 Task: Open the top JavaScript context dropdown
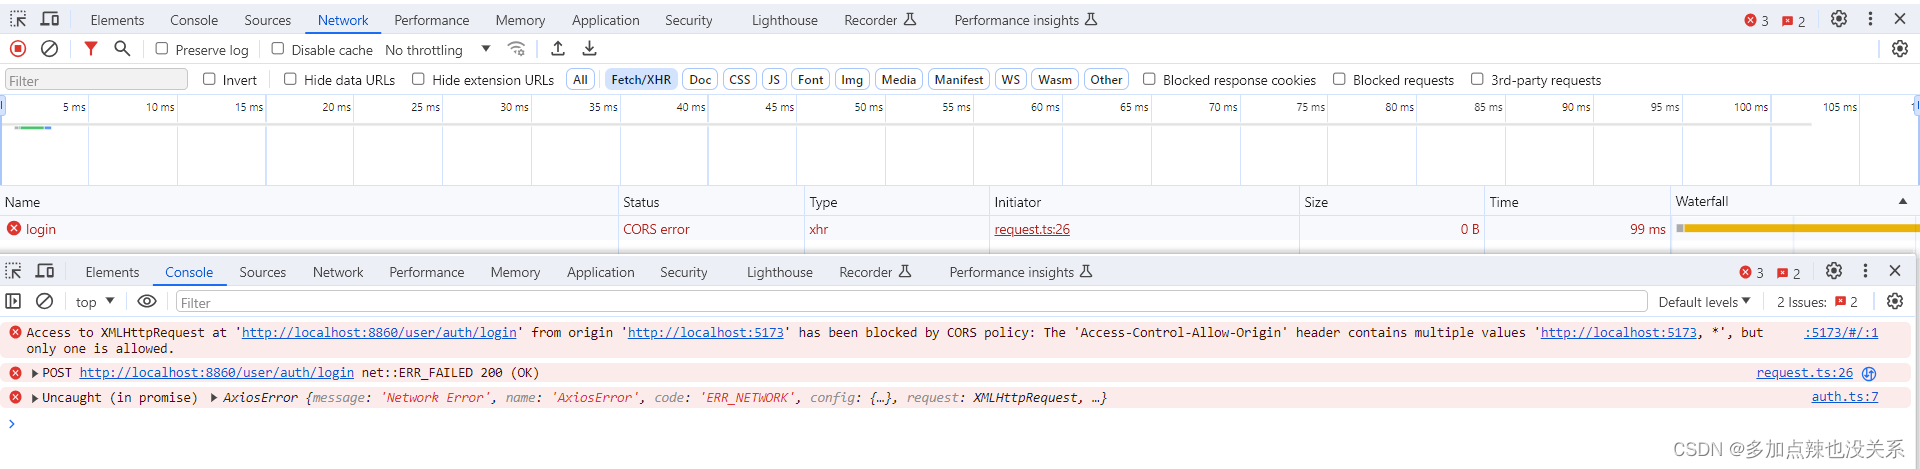tap(95, 302)
